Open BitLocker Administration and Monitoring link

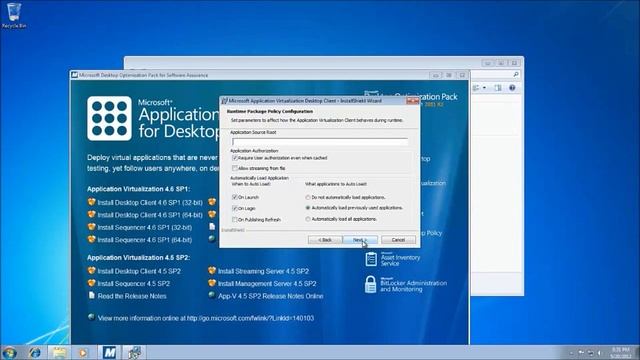(x=413, y=286)
